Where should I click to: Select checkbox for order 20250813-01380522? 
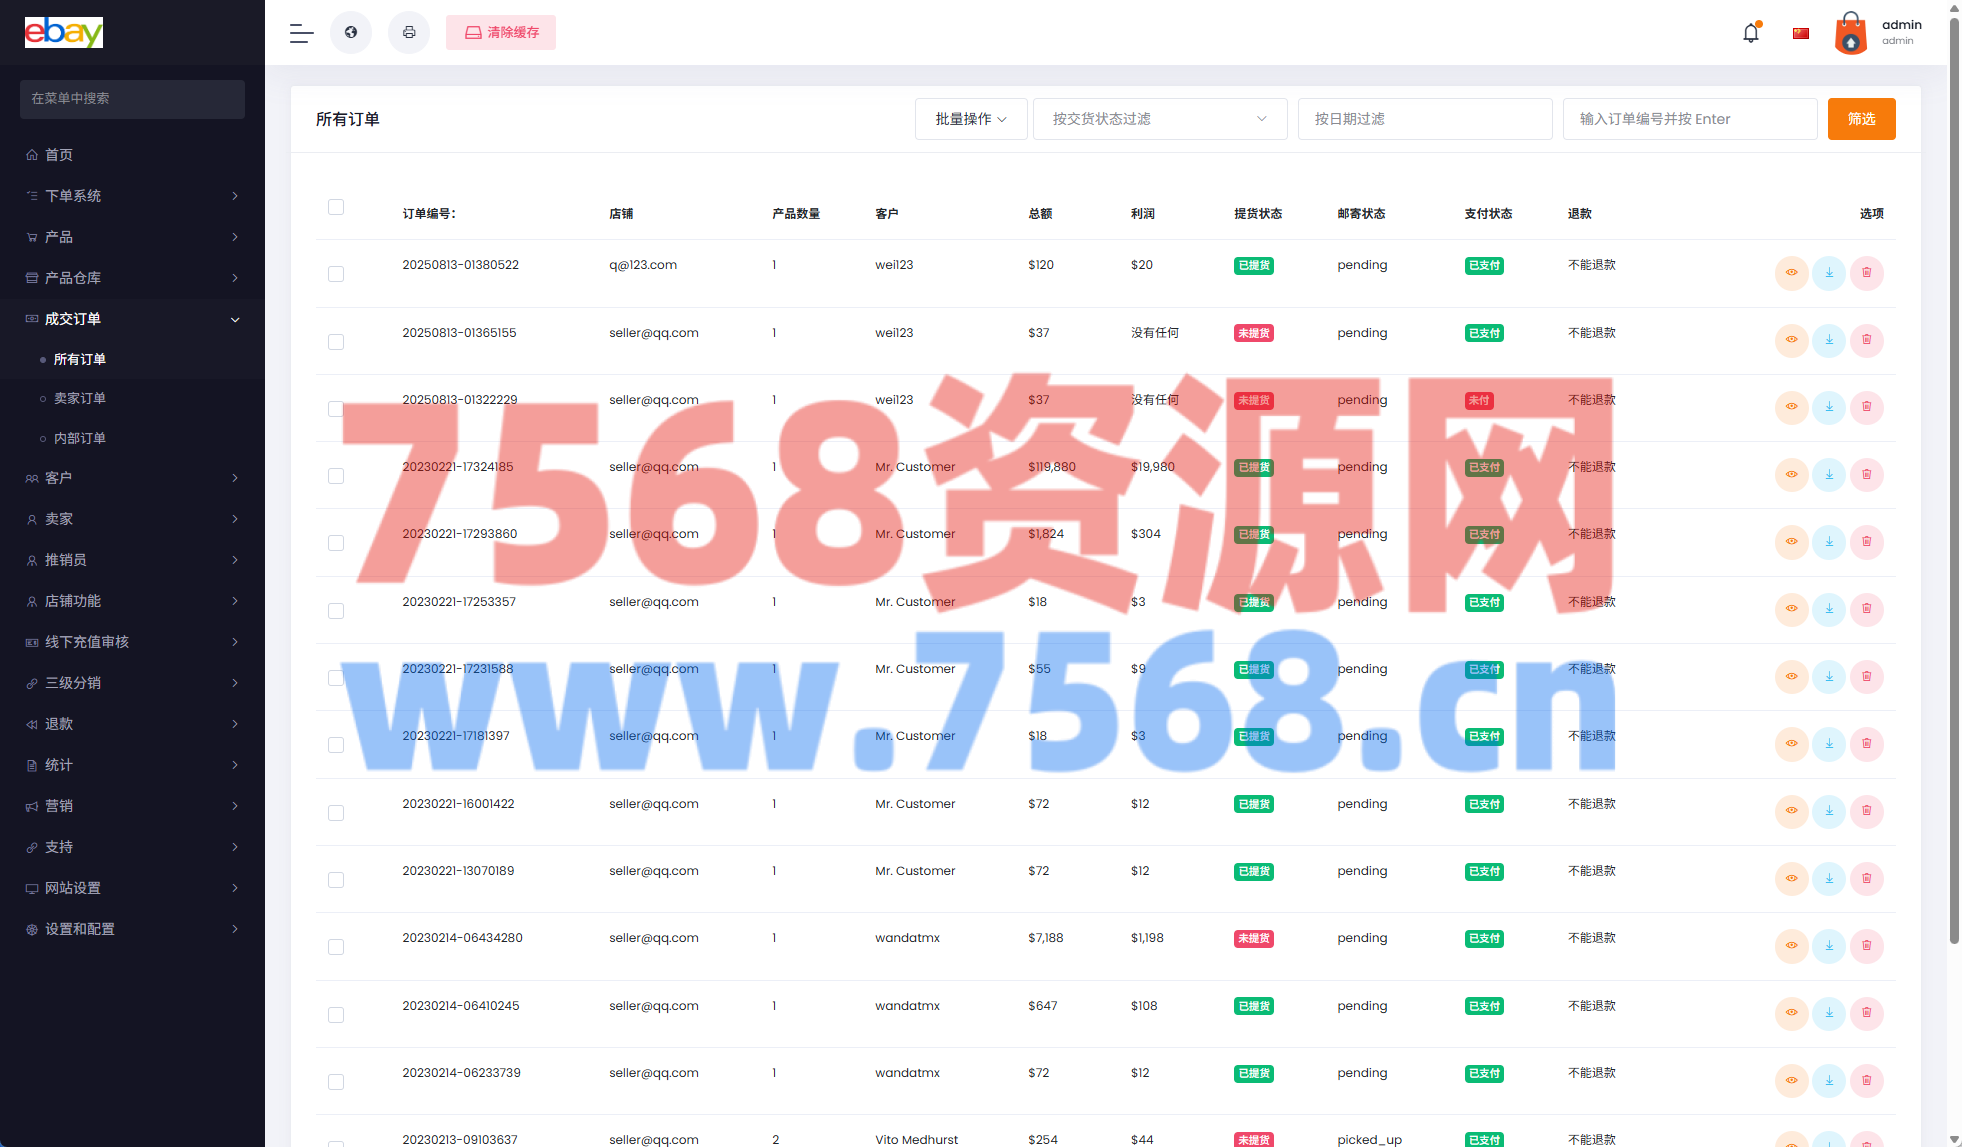coord(336,274)
